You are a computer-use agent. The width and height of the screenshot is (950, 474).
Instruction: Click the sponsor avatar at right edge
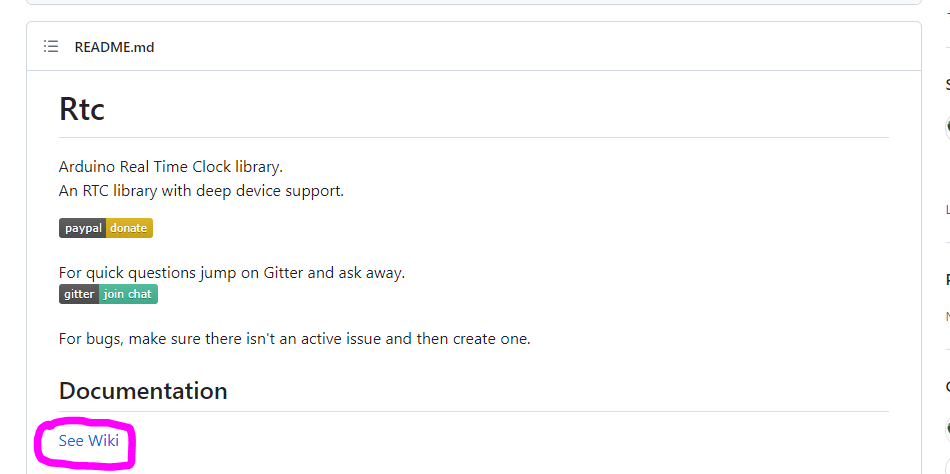947,127
